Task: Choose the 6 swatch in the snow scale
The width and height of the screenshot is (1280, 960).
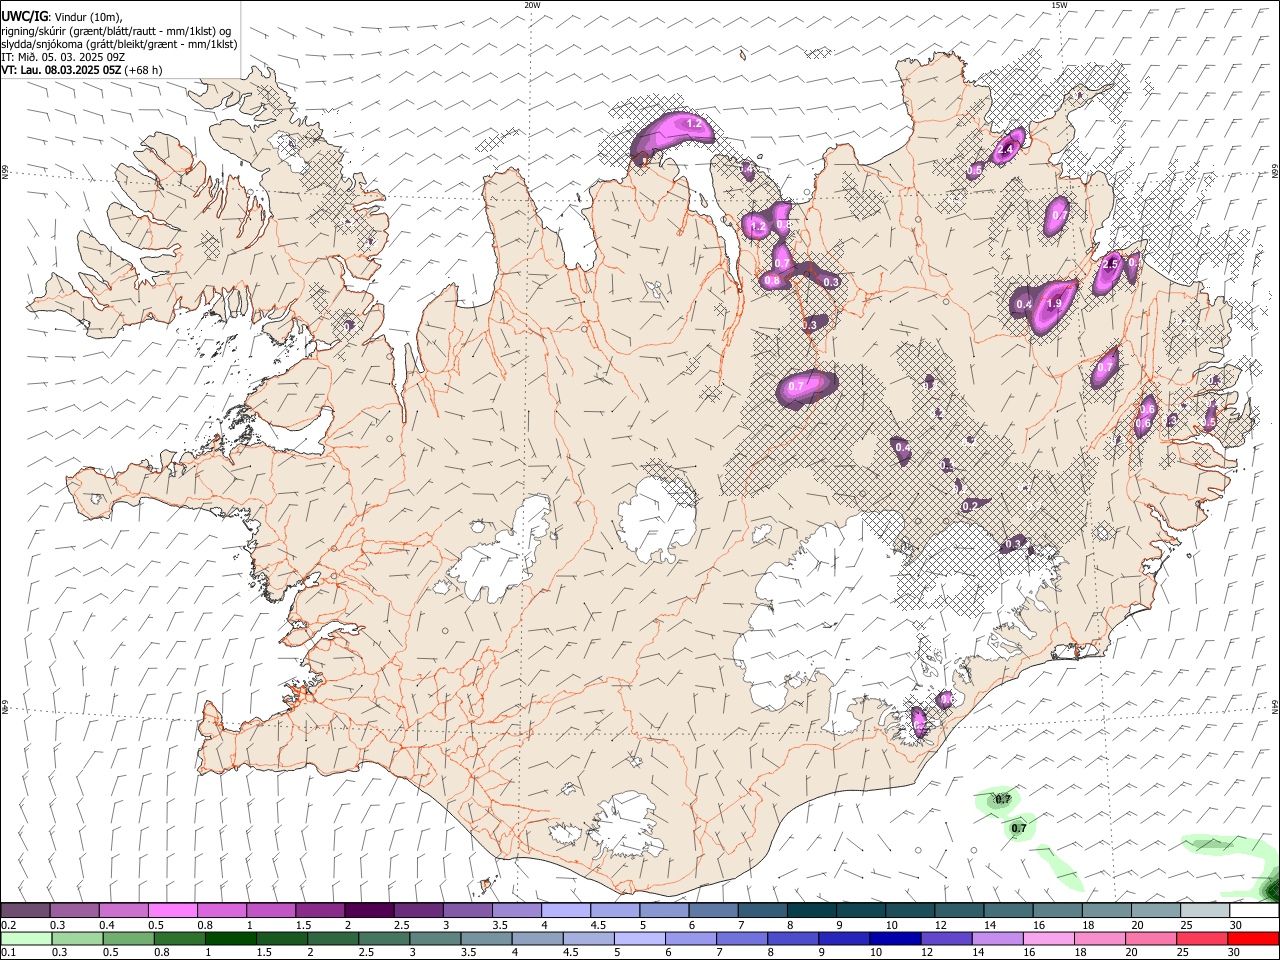Action: (713, 911)
